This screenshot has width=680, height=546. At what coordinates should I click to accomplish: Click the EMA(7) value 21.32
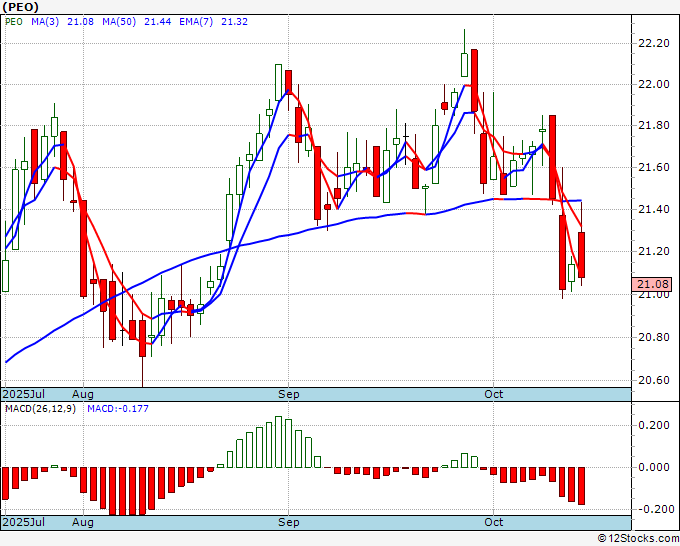point(234,22)
